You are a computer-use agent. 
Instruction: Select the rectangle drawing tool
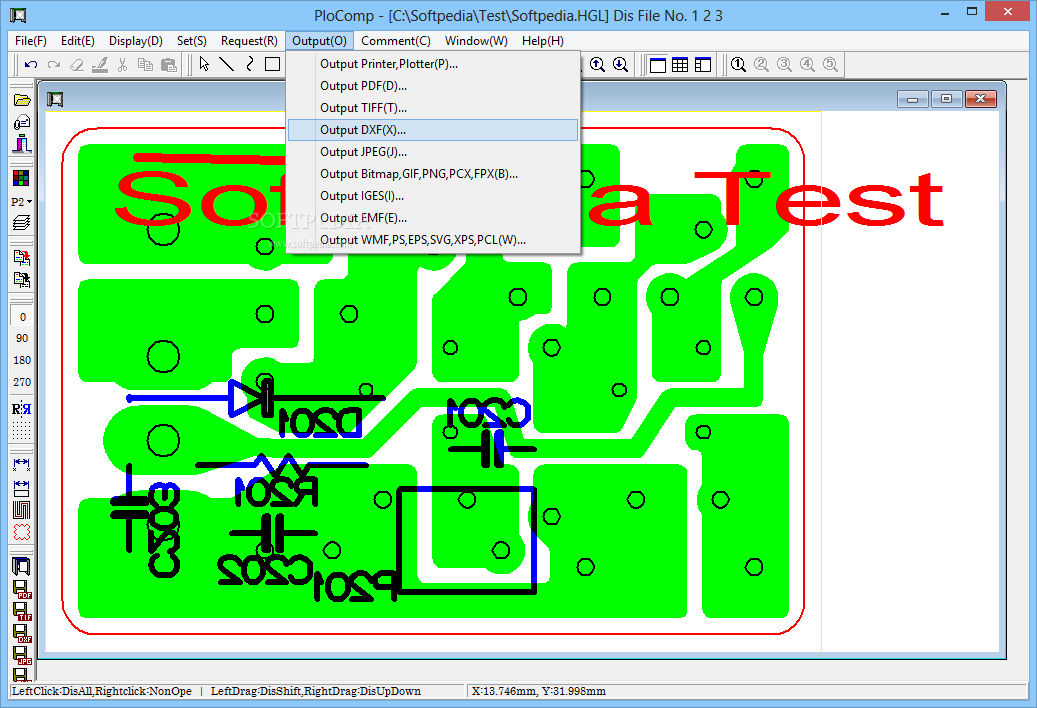[272, 64]
